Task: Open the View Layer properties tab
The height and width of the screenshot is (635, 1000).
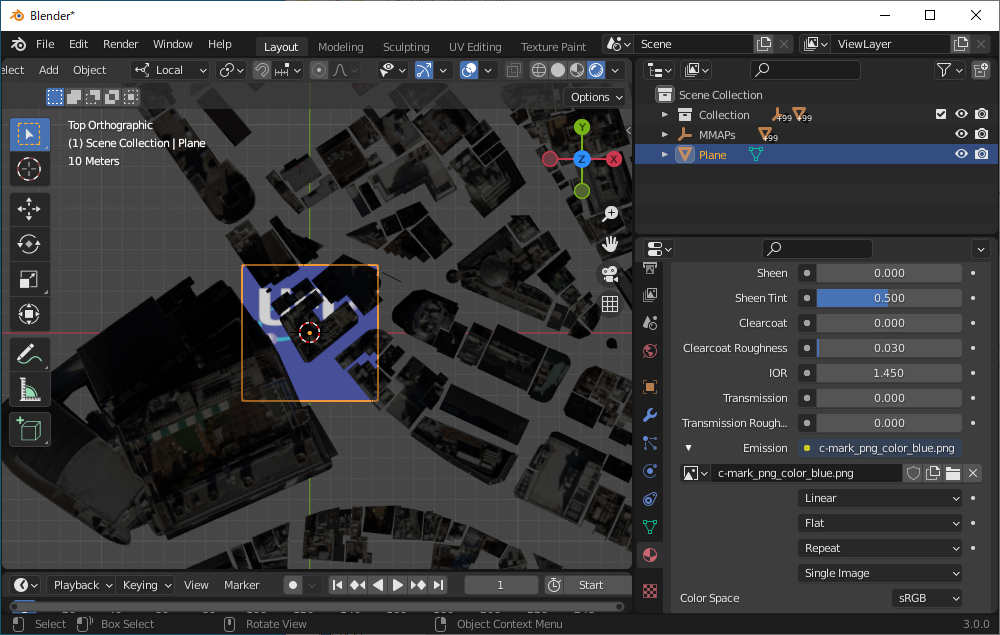Action: (650, 295)
